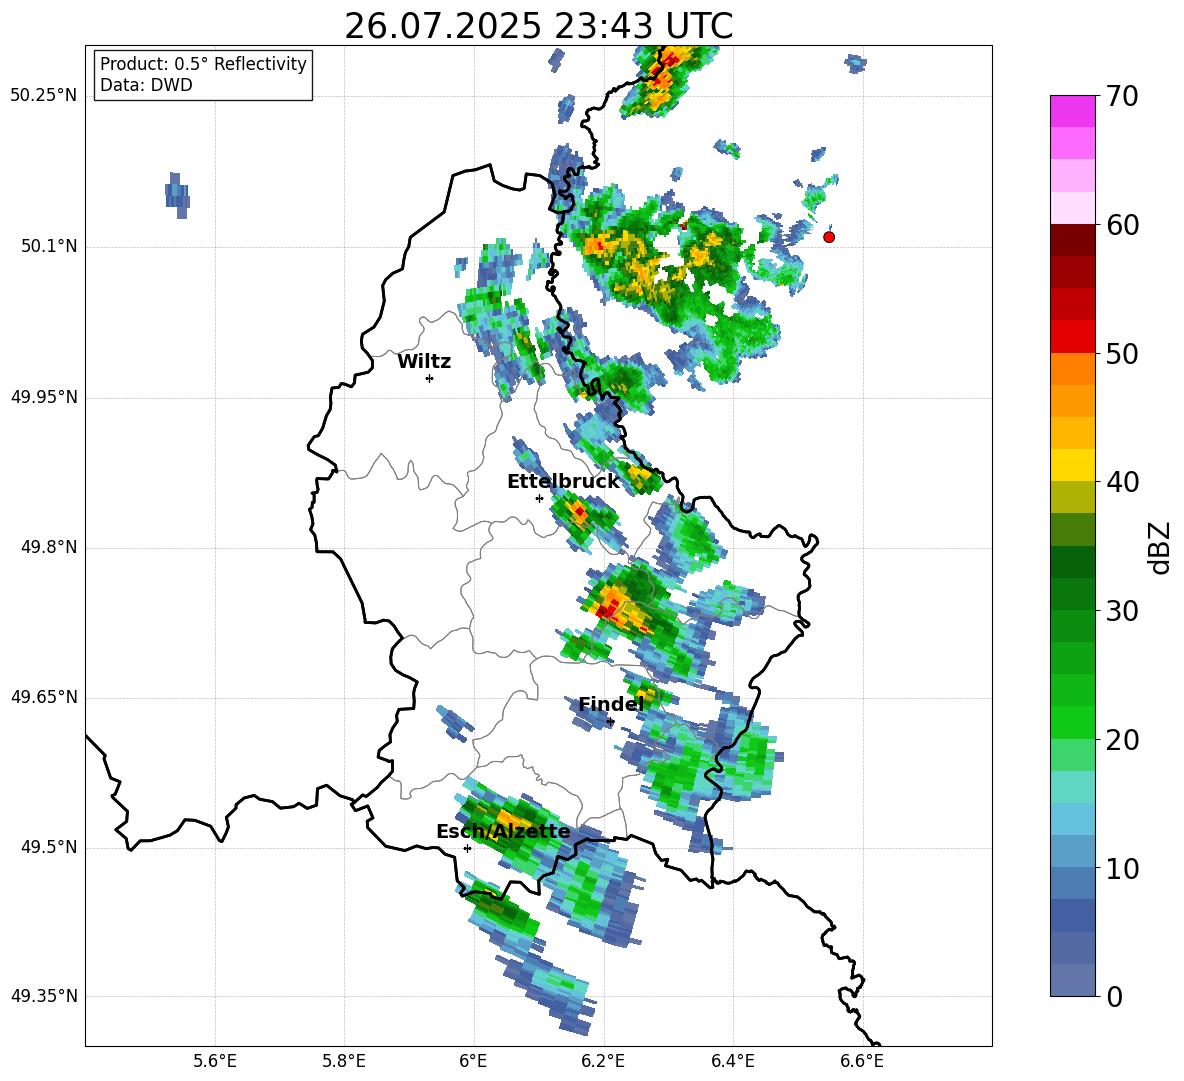This screenshot has height=1081, width=1184.
Task: Click the 49.35°N latitude tick label
Action: [43, 996]
